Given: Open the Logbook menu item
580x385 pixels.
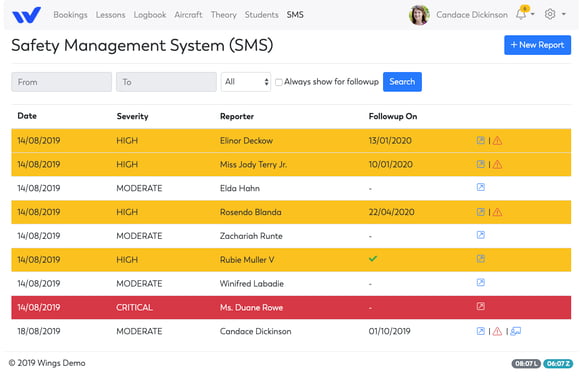Looking at the screenshot, I should (150, 15).
